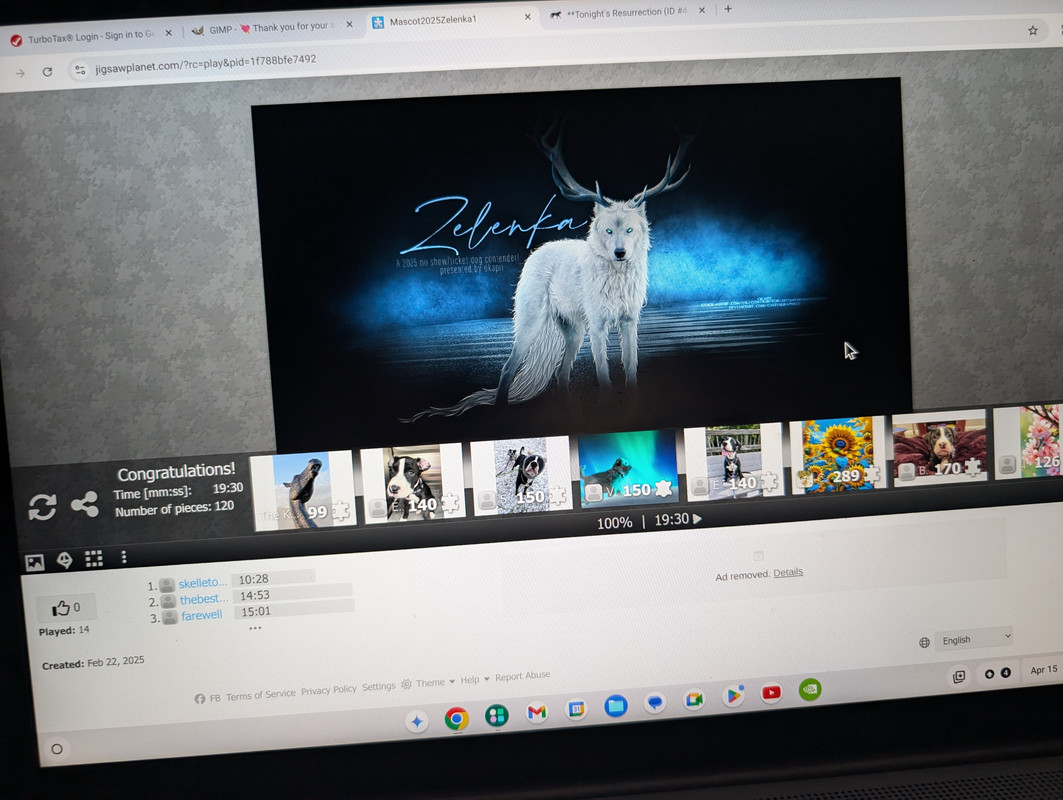Click the site info icon in address bar

tap(80, 69)
